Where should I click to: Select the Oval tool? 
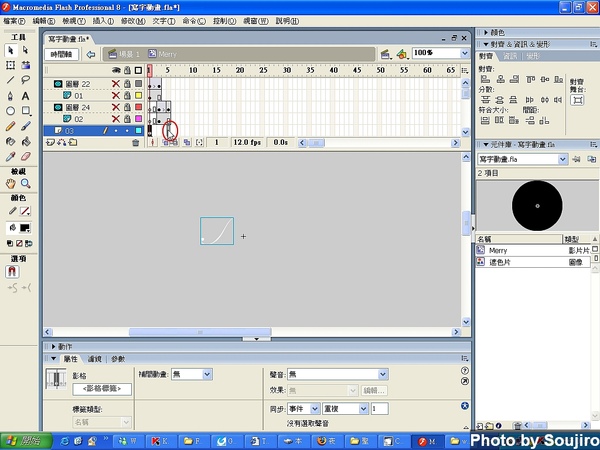click(10, 111)
